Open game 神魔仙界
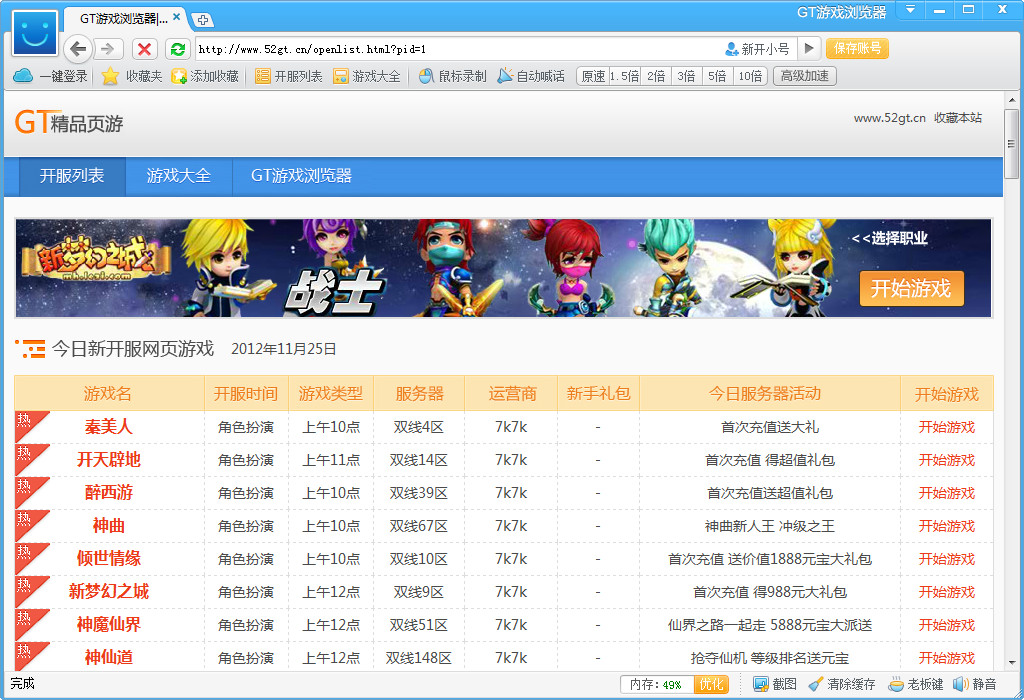 (108, 624)
